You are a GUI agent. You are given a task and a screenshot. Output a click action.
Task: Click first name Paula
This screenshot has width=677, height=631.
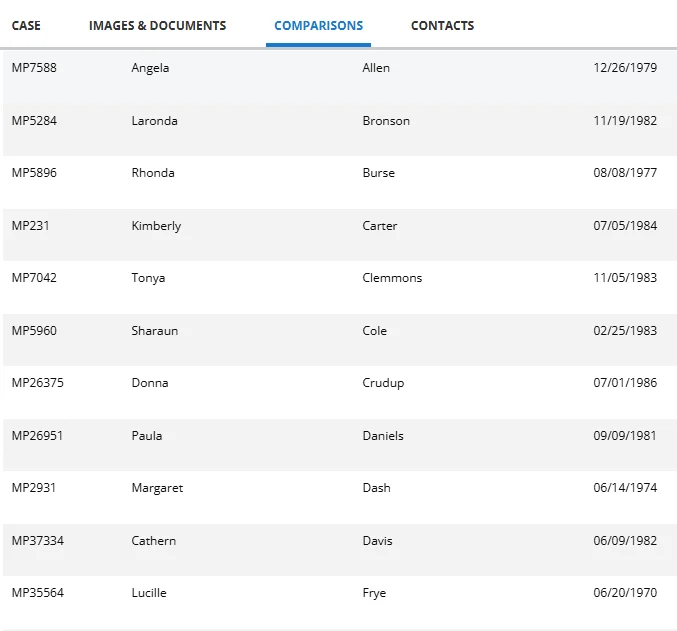[x=147, y=436]
